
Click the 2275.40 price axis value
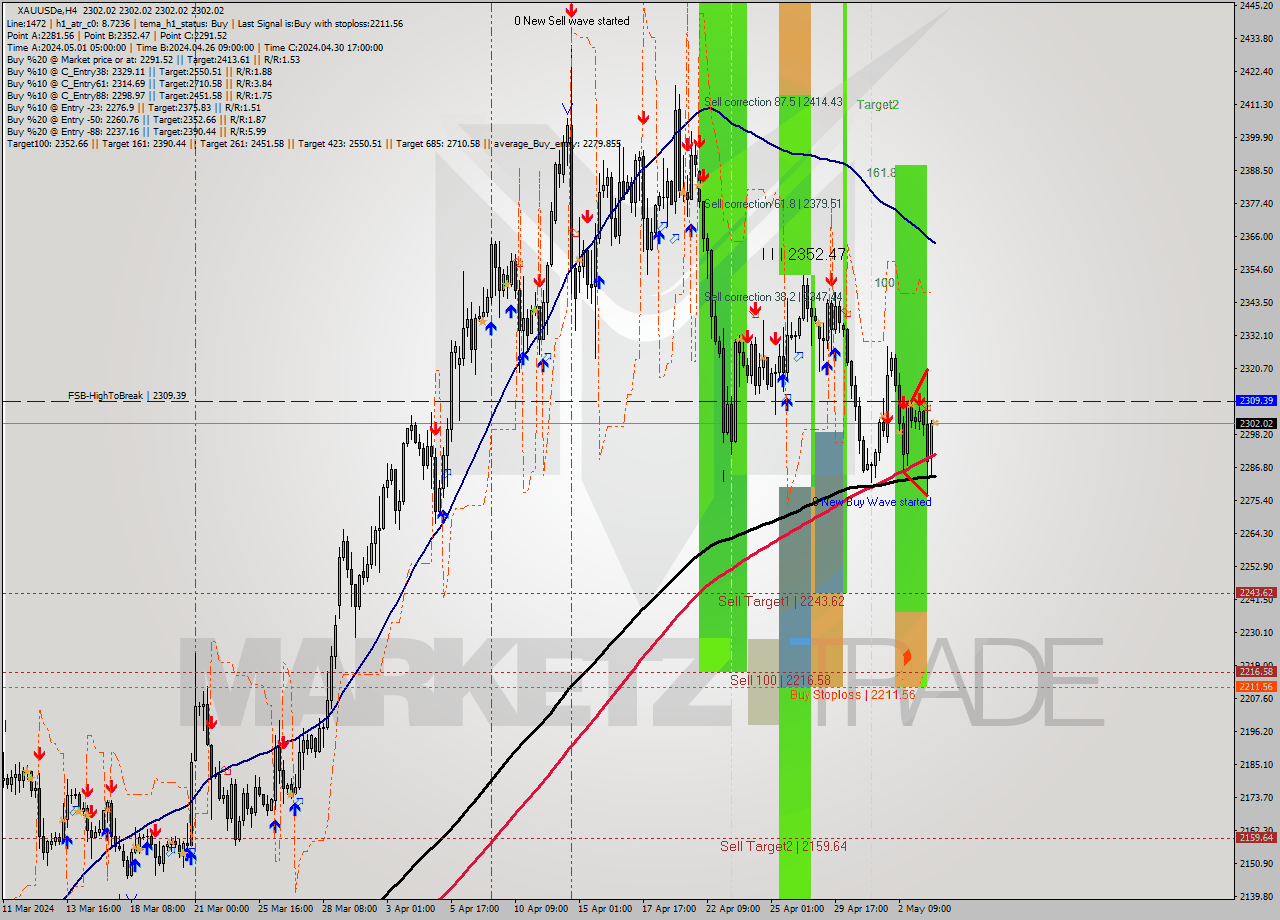pyautogui.click(x=1256, y=501)
